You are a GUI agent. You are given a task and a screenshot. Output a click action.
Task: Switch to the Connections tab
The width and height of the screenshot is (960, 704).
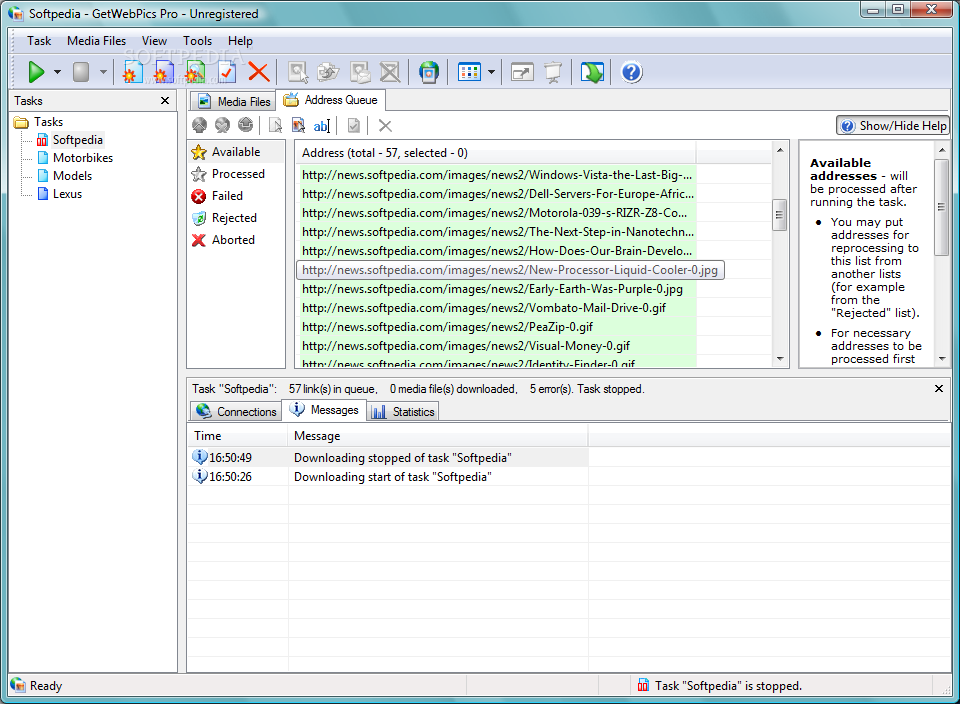point(236,411)
